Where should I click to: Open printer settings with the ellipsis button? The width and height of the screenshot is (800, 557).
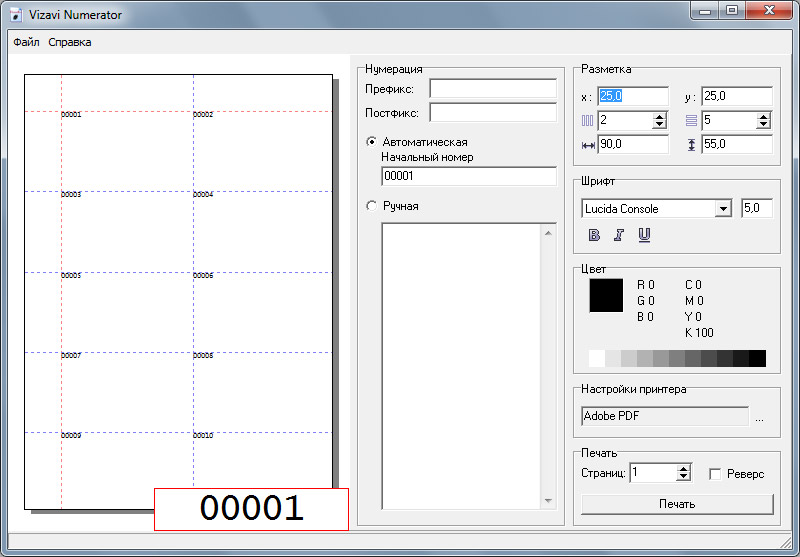(759, 417)
